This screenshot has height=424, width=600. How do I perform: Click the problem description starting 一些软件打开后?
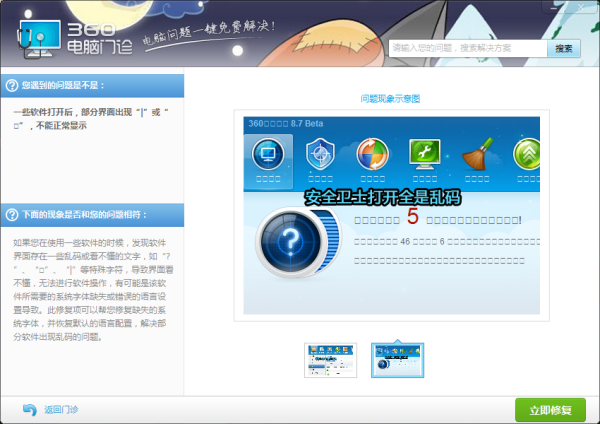91,119
